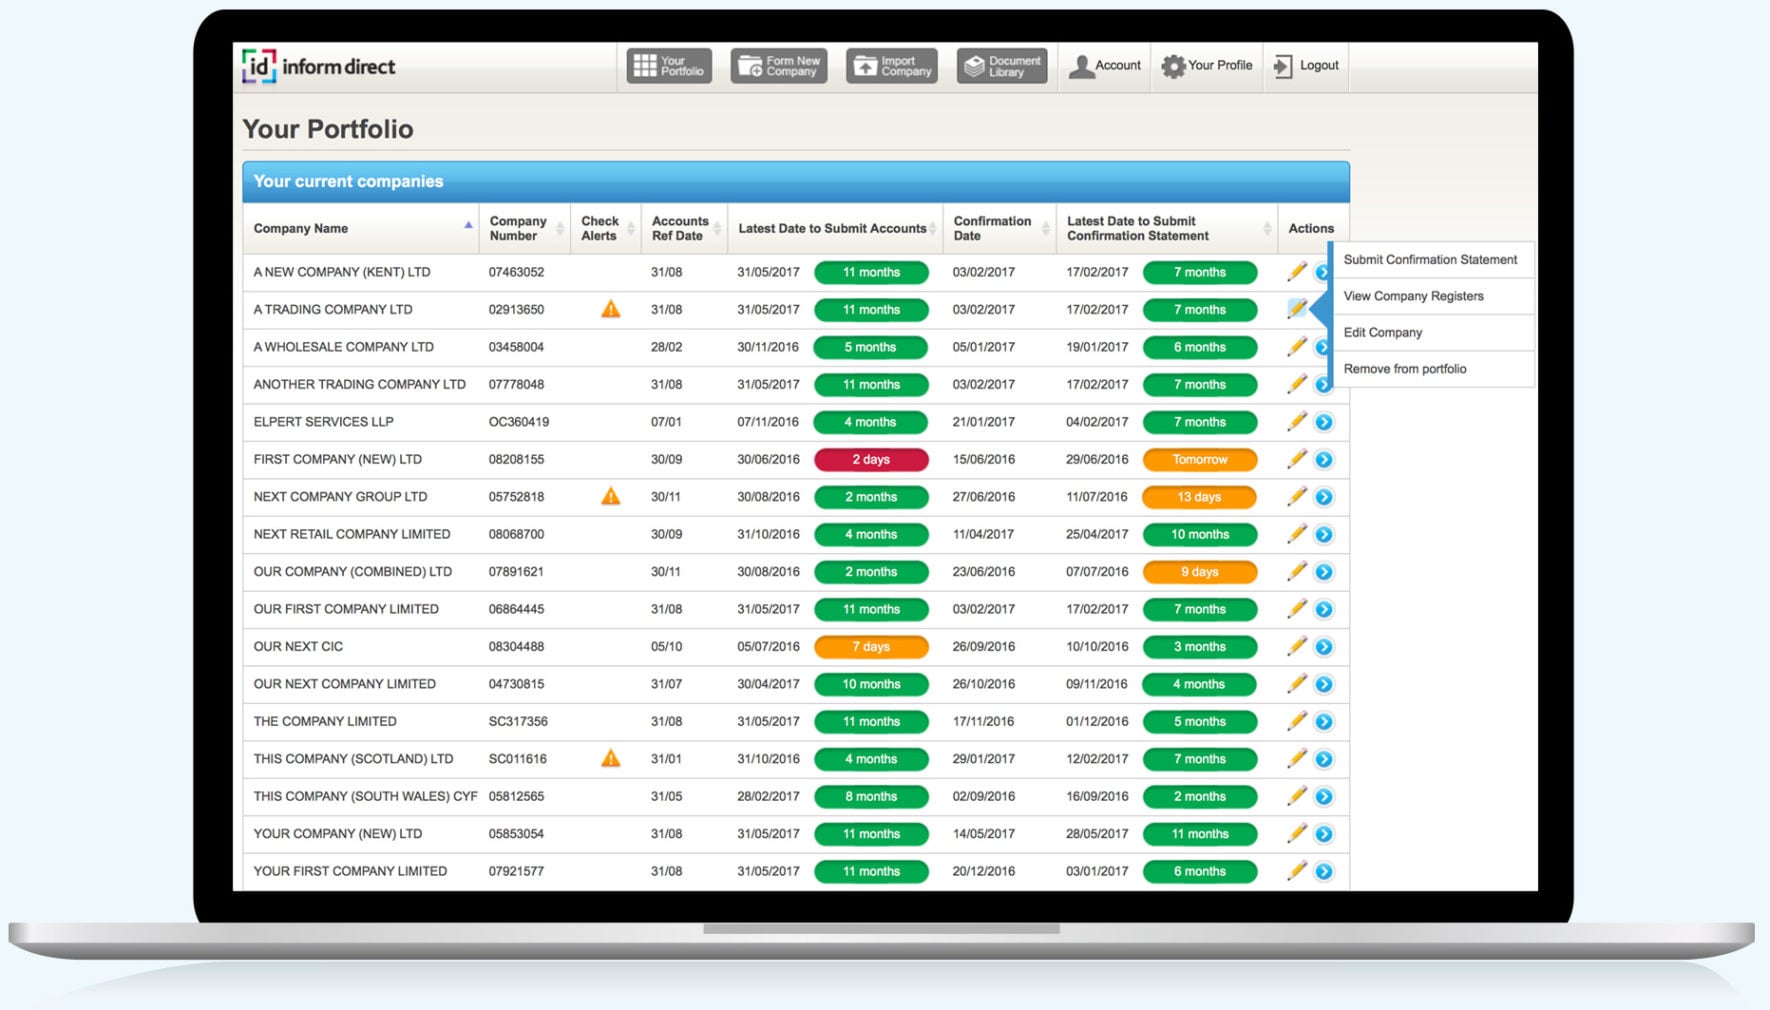The width and height of the screenshot is (1770, 1010).
Task: Open the edit pencil for ELPERT SERVICES LLP
Action: pos(1297,421)
